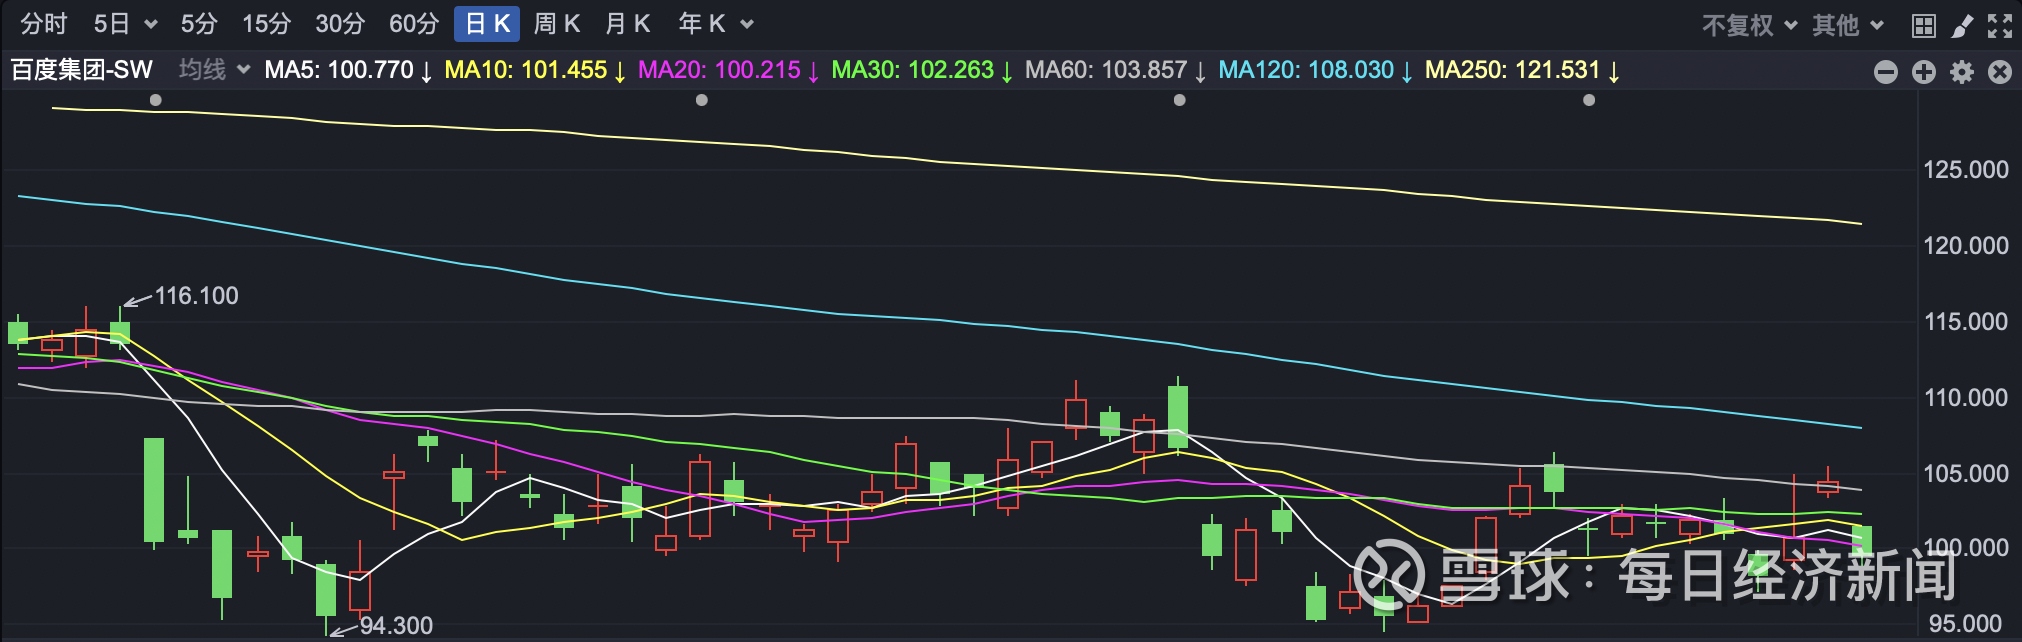The image size is (2022, 642).
Task: Click the MA30: 102.263 readout
Action: point(922,70)
